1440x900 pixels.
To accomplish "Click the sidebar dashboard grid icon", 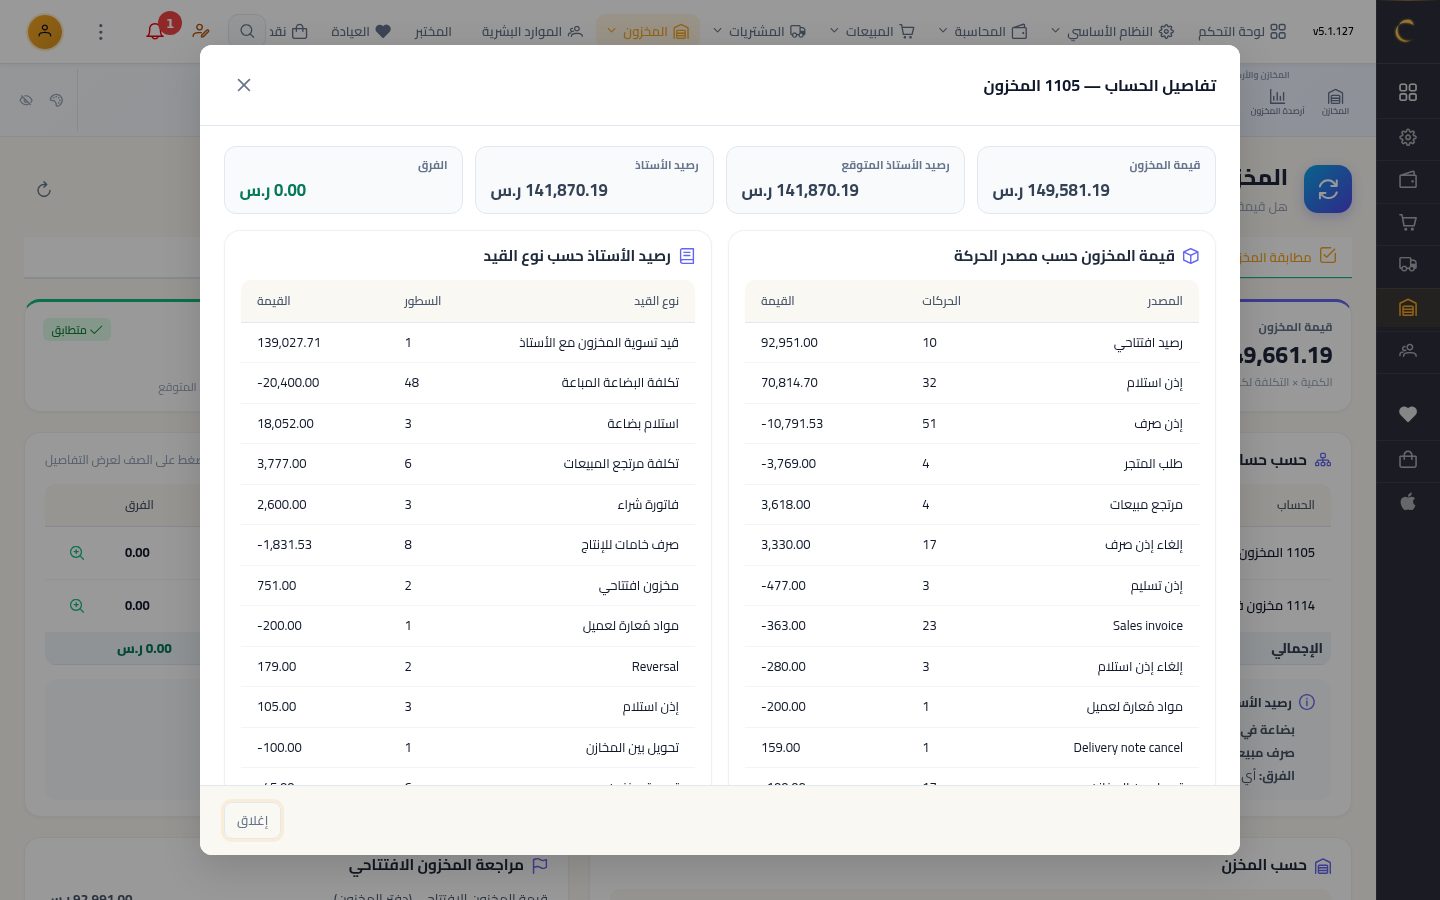I will coord(1408,92).
